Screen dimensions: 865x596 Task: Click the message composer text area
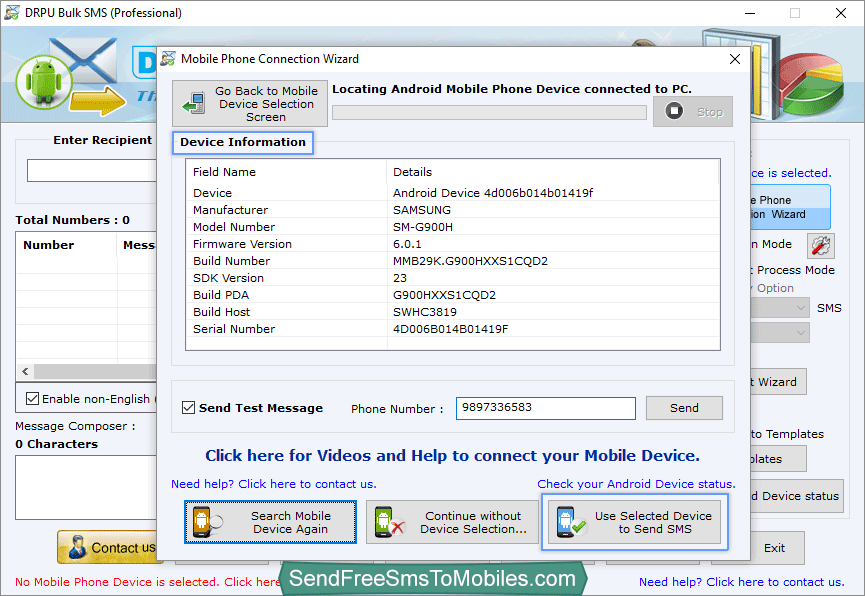(86, 487)
